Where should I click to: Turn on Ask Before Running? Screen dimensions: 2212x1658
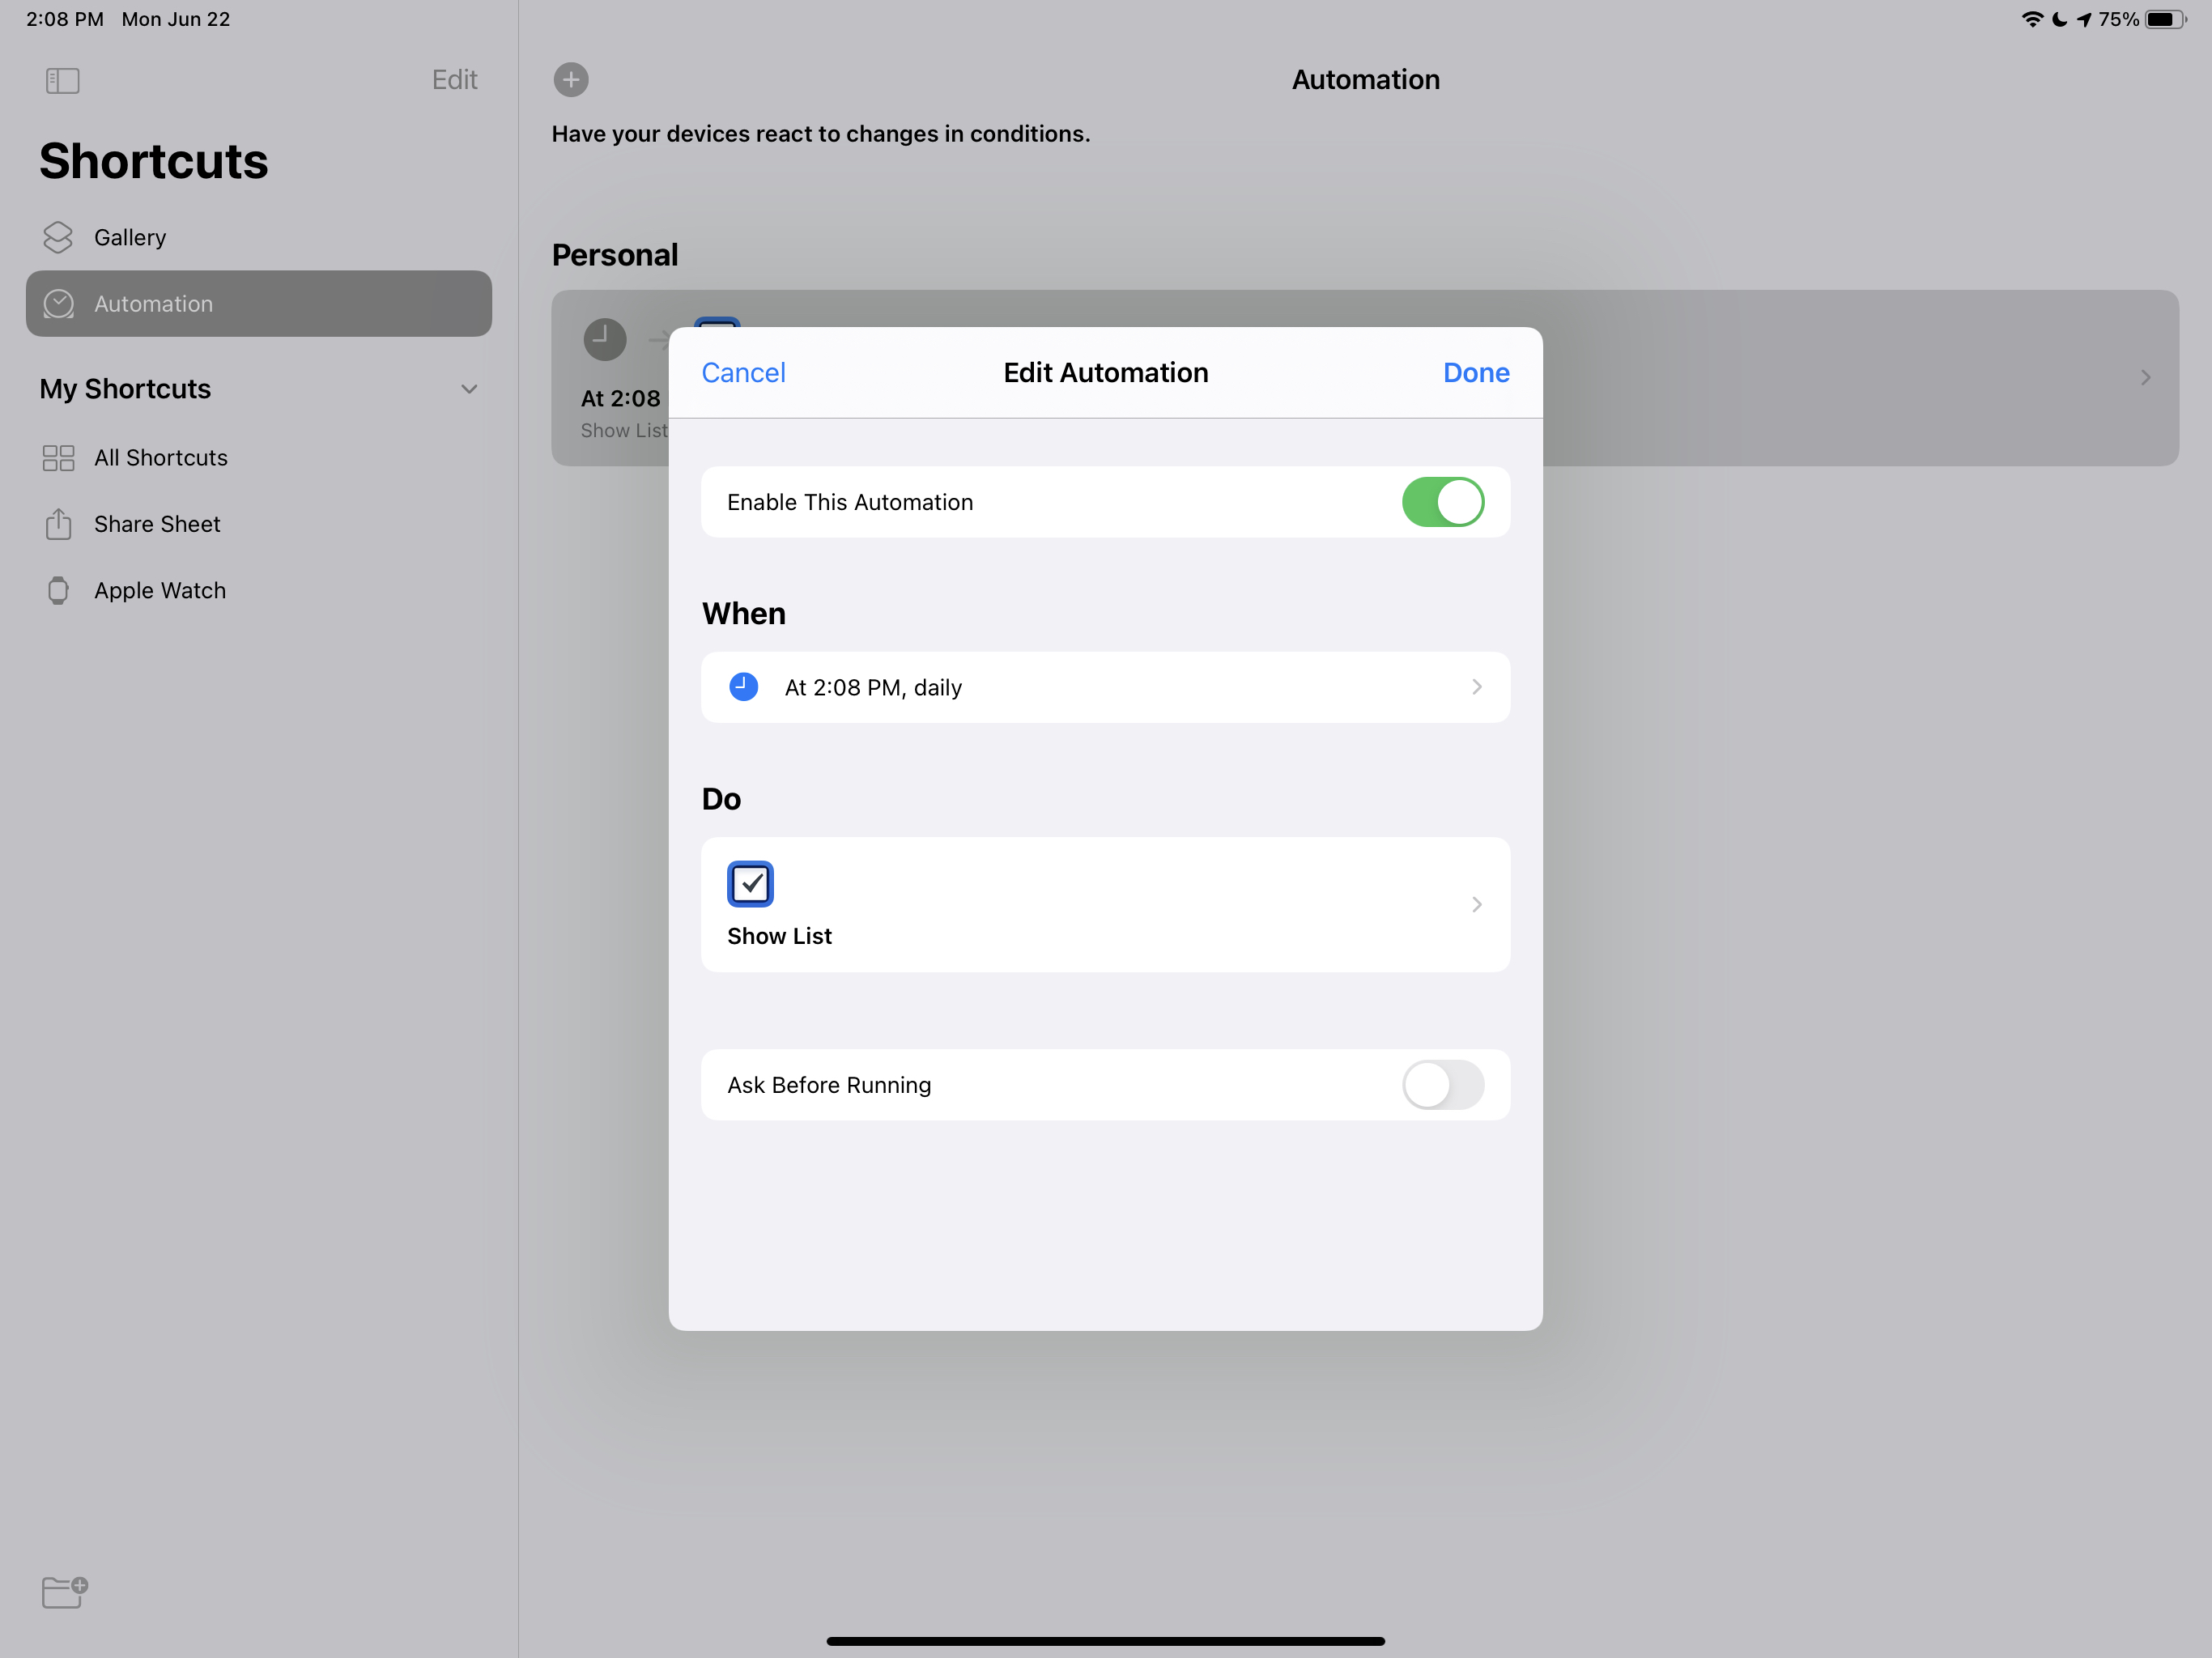tap(1442, 1085)
